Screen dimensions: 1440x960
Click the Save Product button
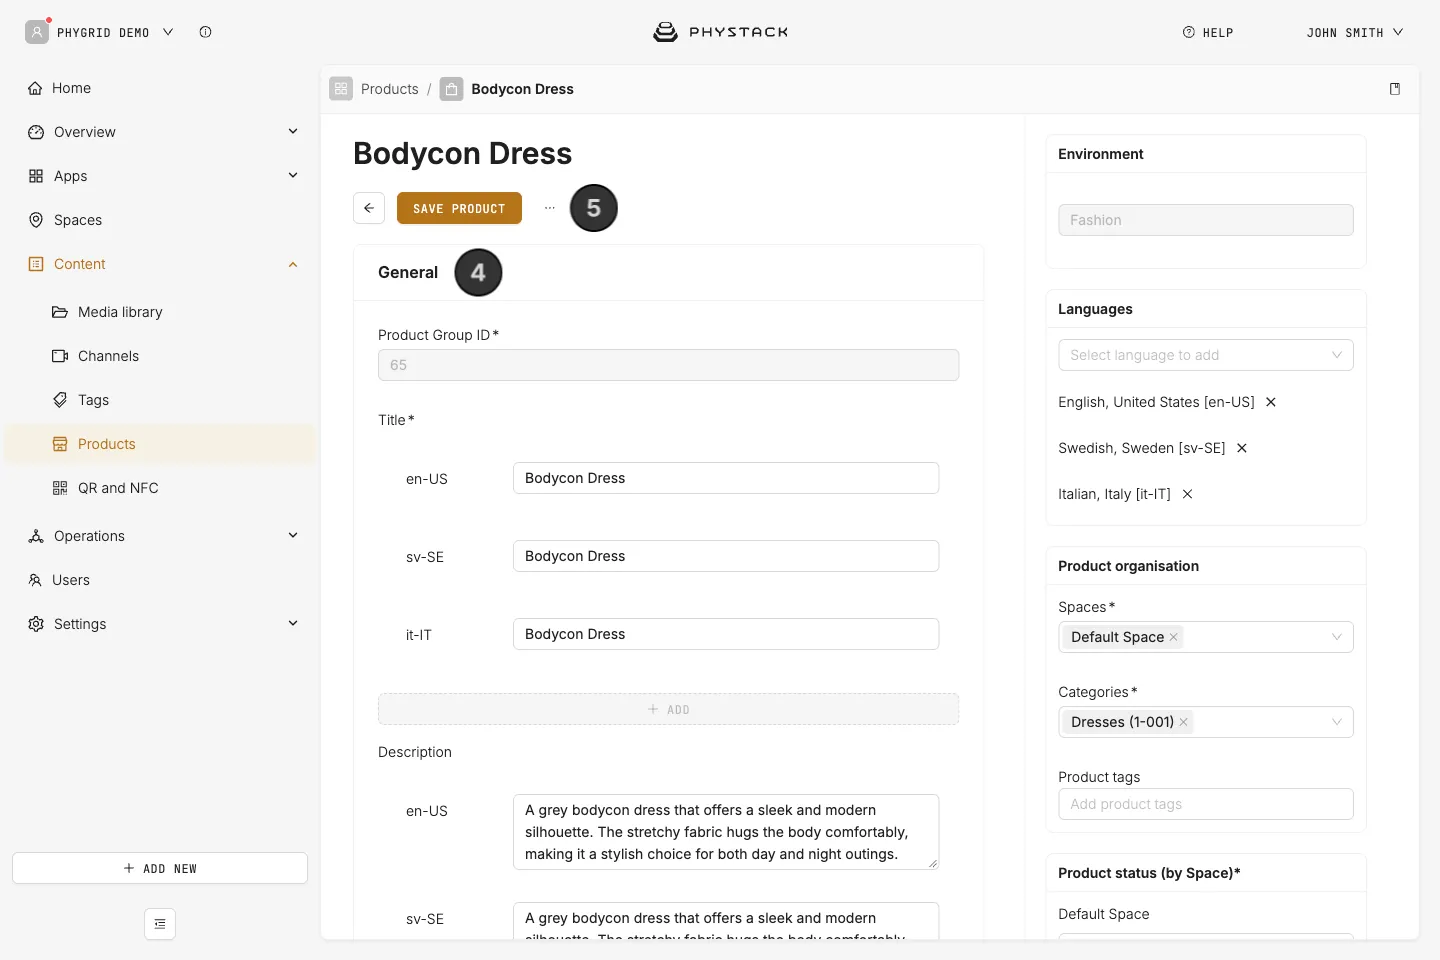pyautogui.click(x=459, y=208)
